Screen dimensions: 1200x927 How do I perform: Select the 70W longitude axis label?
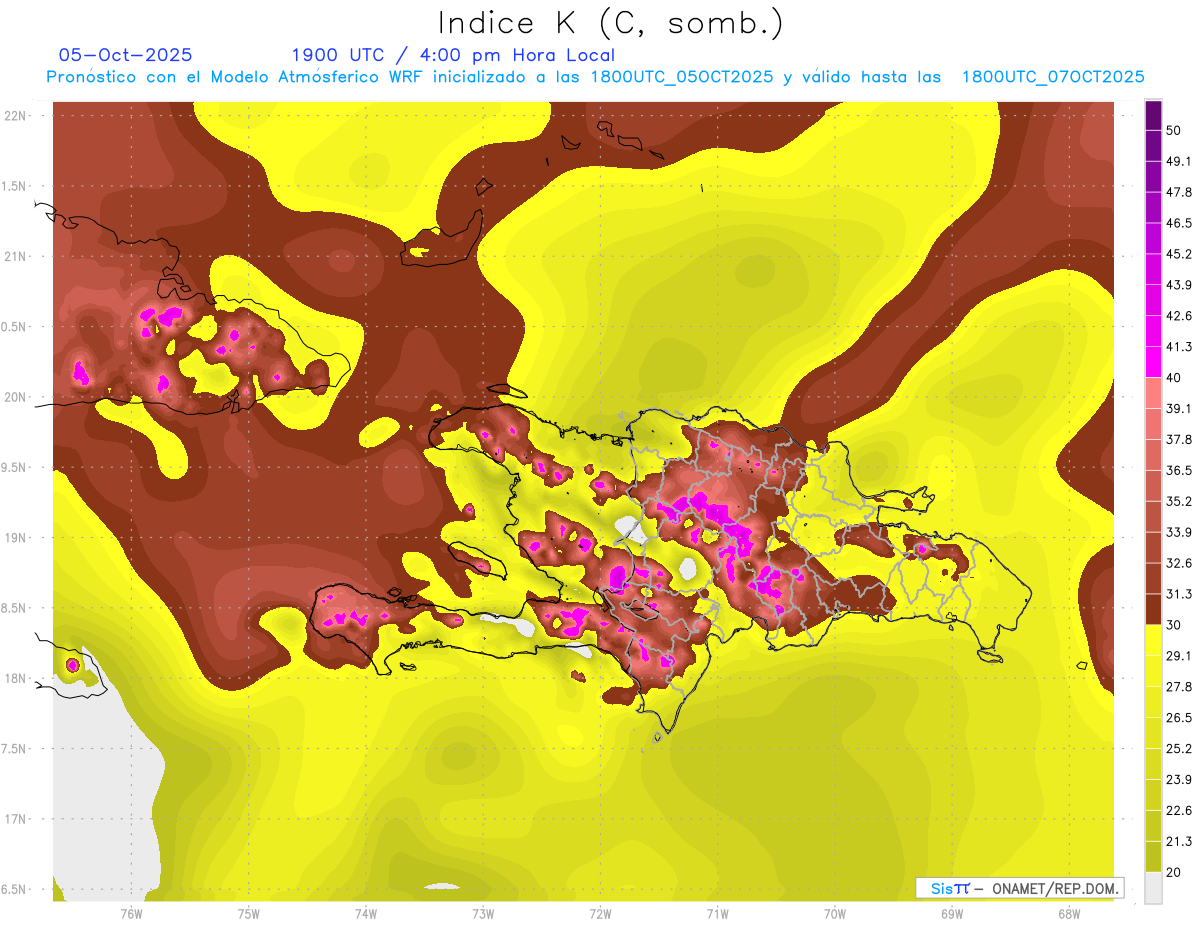[834, 914]
